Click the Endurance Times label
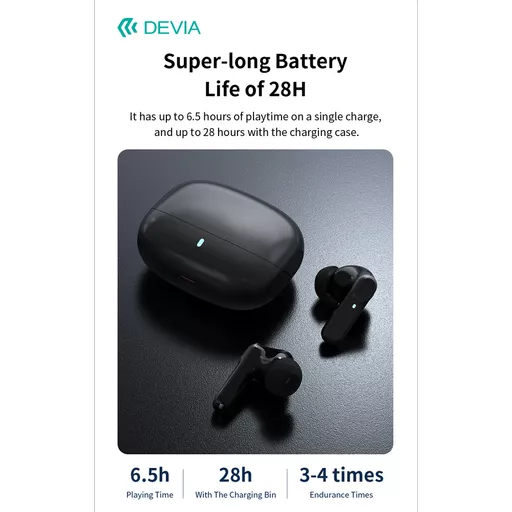The height and width of the screenshot is (512, 512). [x=341, y=495]
